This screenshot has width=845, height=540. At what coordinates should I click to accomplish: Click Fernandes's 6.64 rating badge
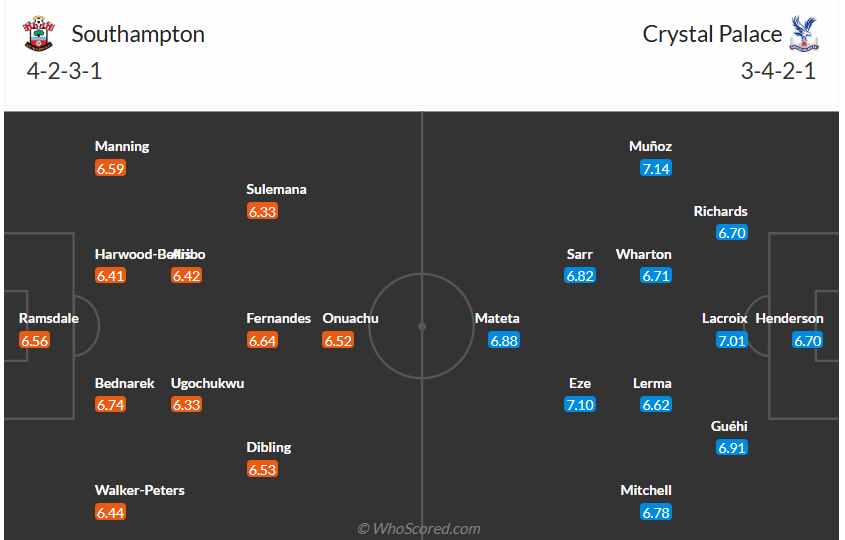[x=262, y=341]
